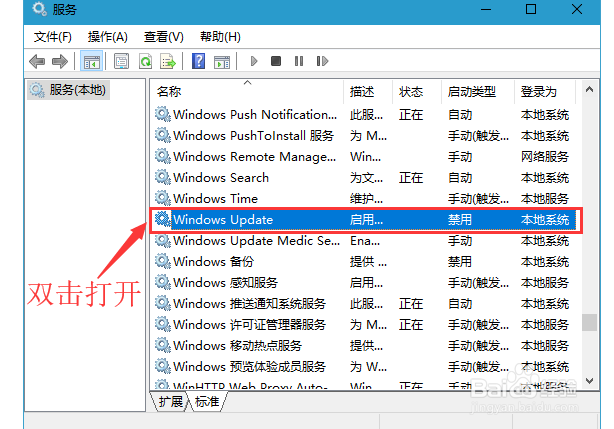
Task: Click the Start service play icon
Action: [x=254, y=61]
